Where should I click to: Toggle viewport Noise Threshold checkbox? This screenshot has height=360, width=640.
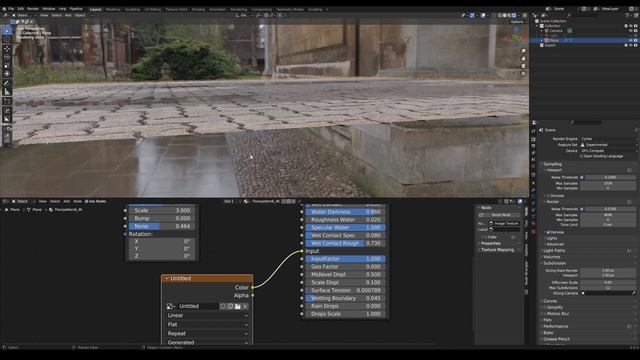[582, 178]
